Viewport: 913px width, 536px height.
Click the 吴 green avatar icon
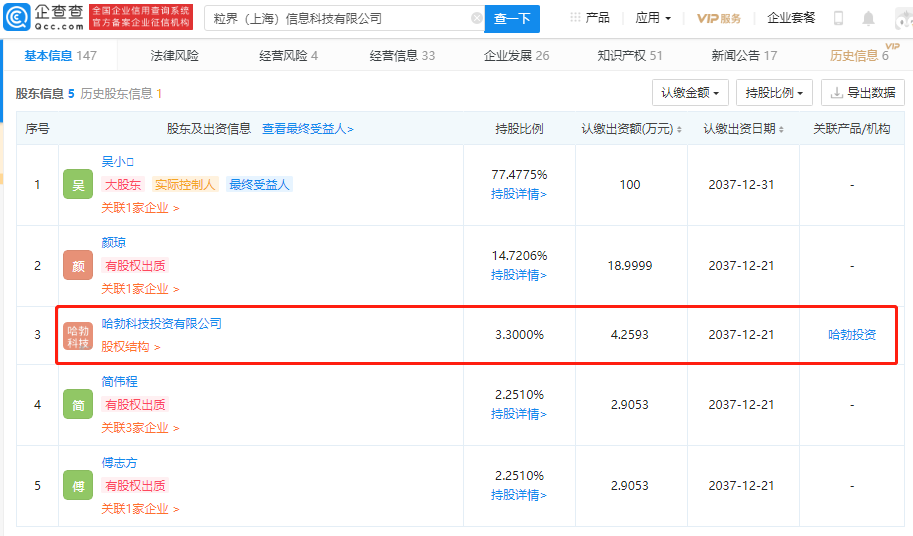tap(78, 184)
